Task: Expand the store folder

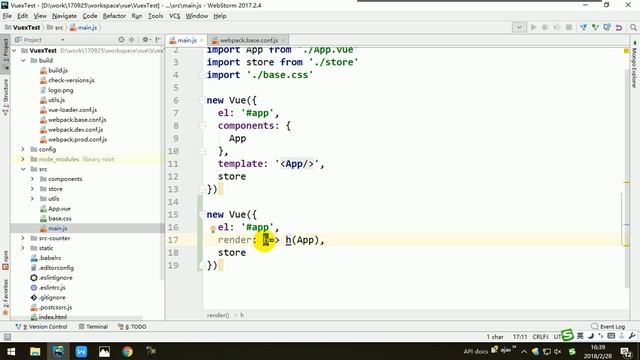Action: click(x=32, y=189)
